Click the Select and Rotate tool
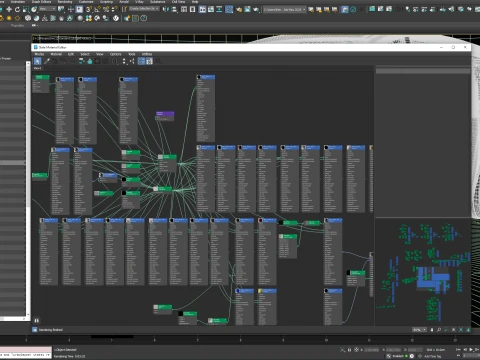Image resolution: width=480 pixels, height=360 pixels. point(17,9)
